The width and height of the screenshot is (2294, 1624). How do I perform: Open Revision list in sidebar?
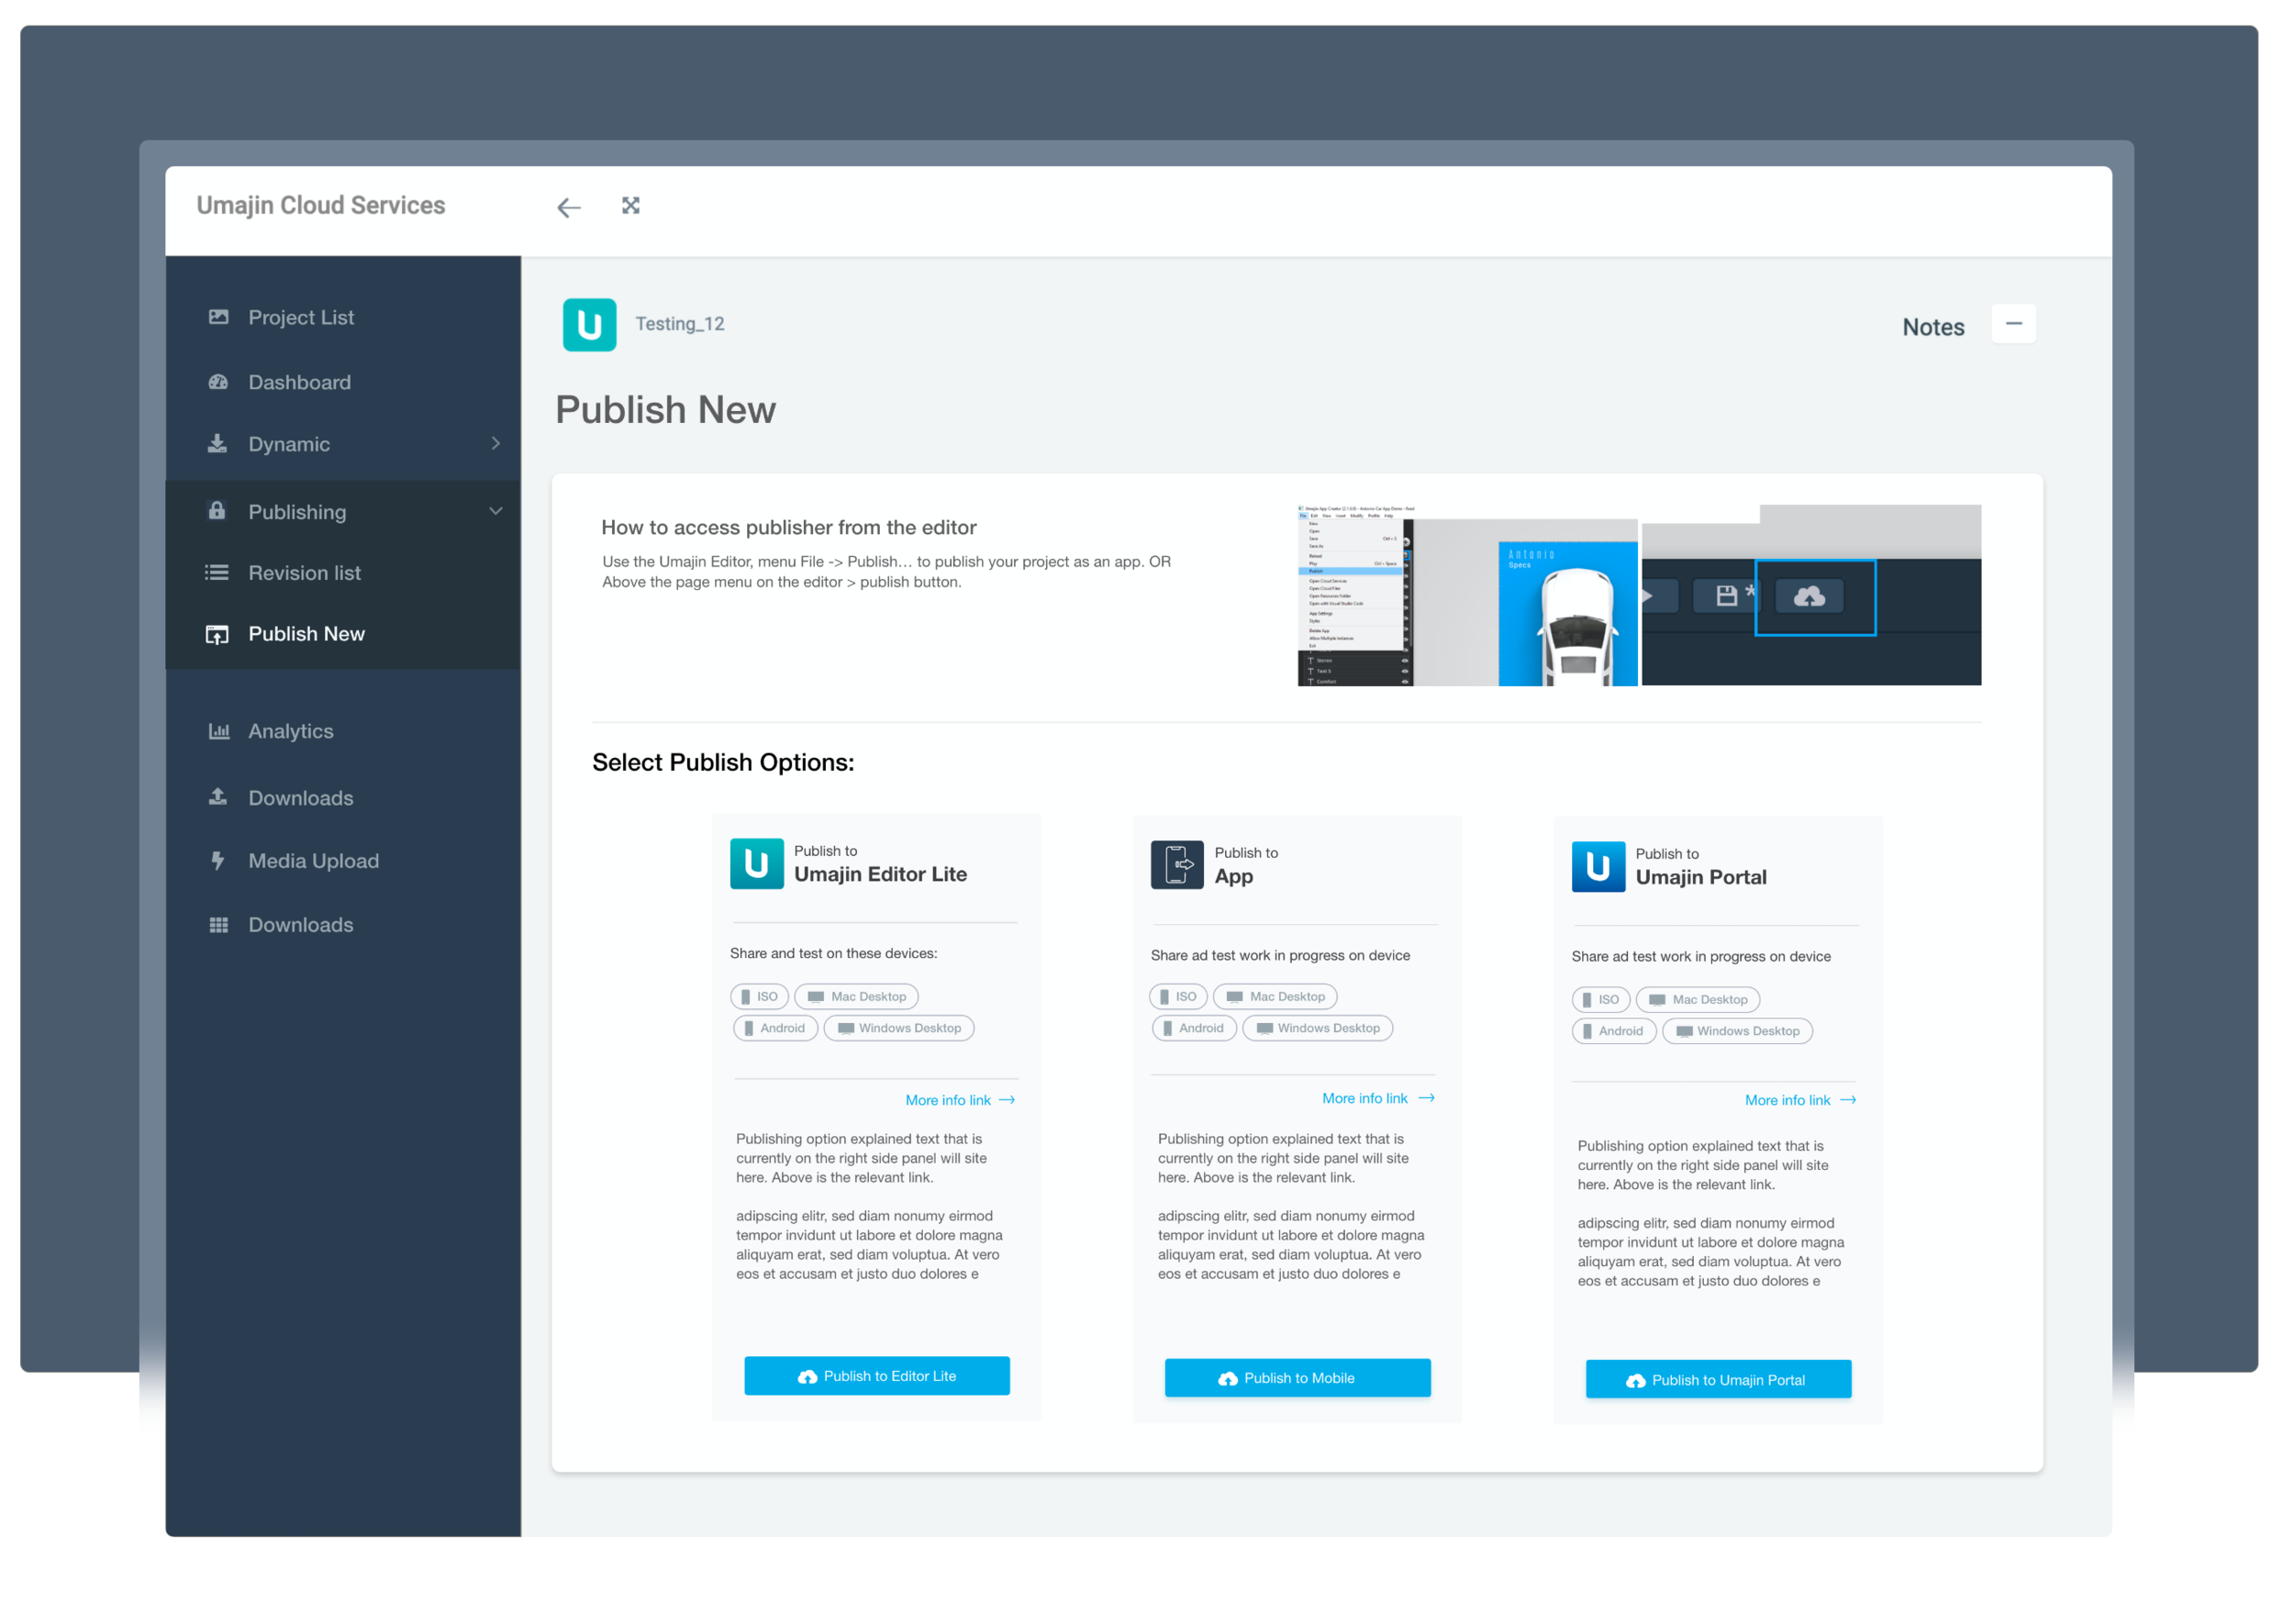pyautogui.click(x=304, y=573)
